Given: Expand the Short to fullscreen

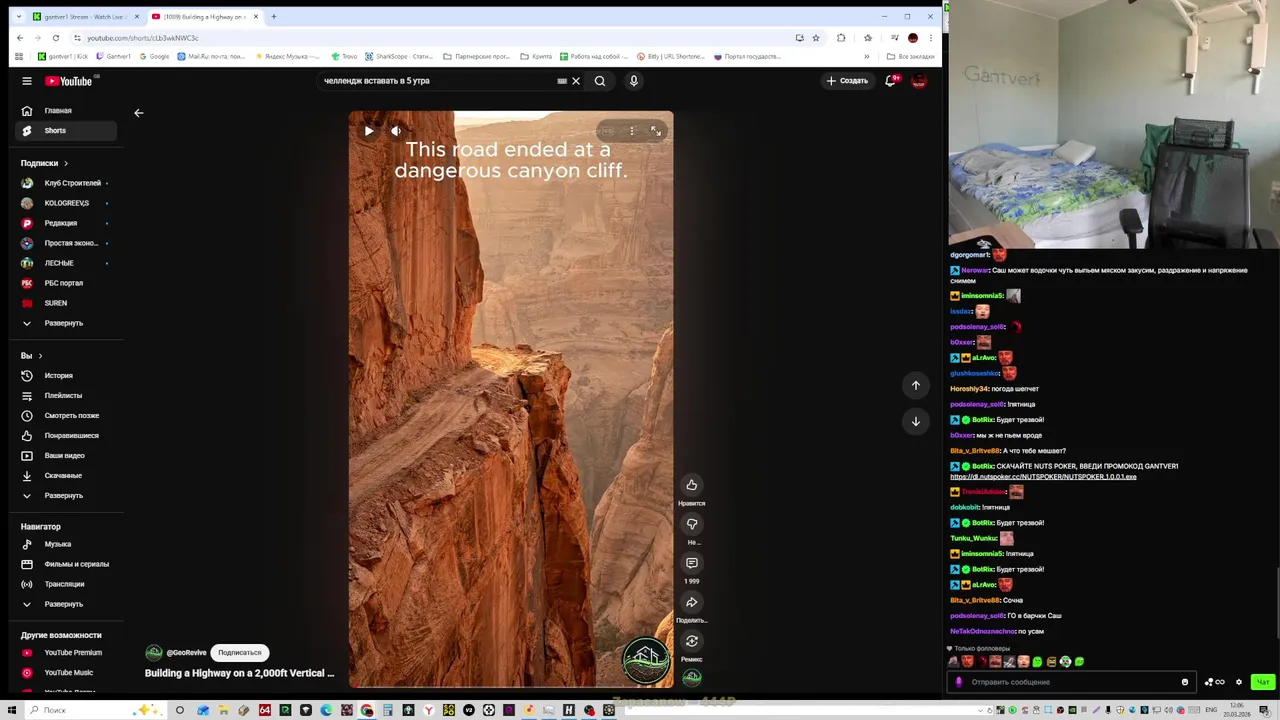Looking at the screenshot, I should click(x=656, y=131).
